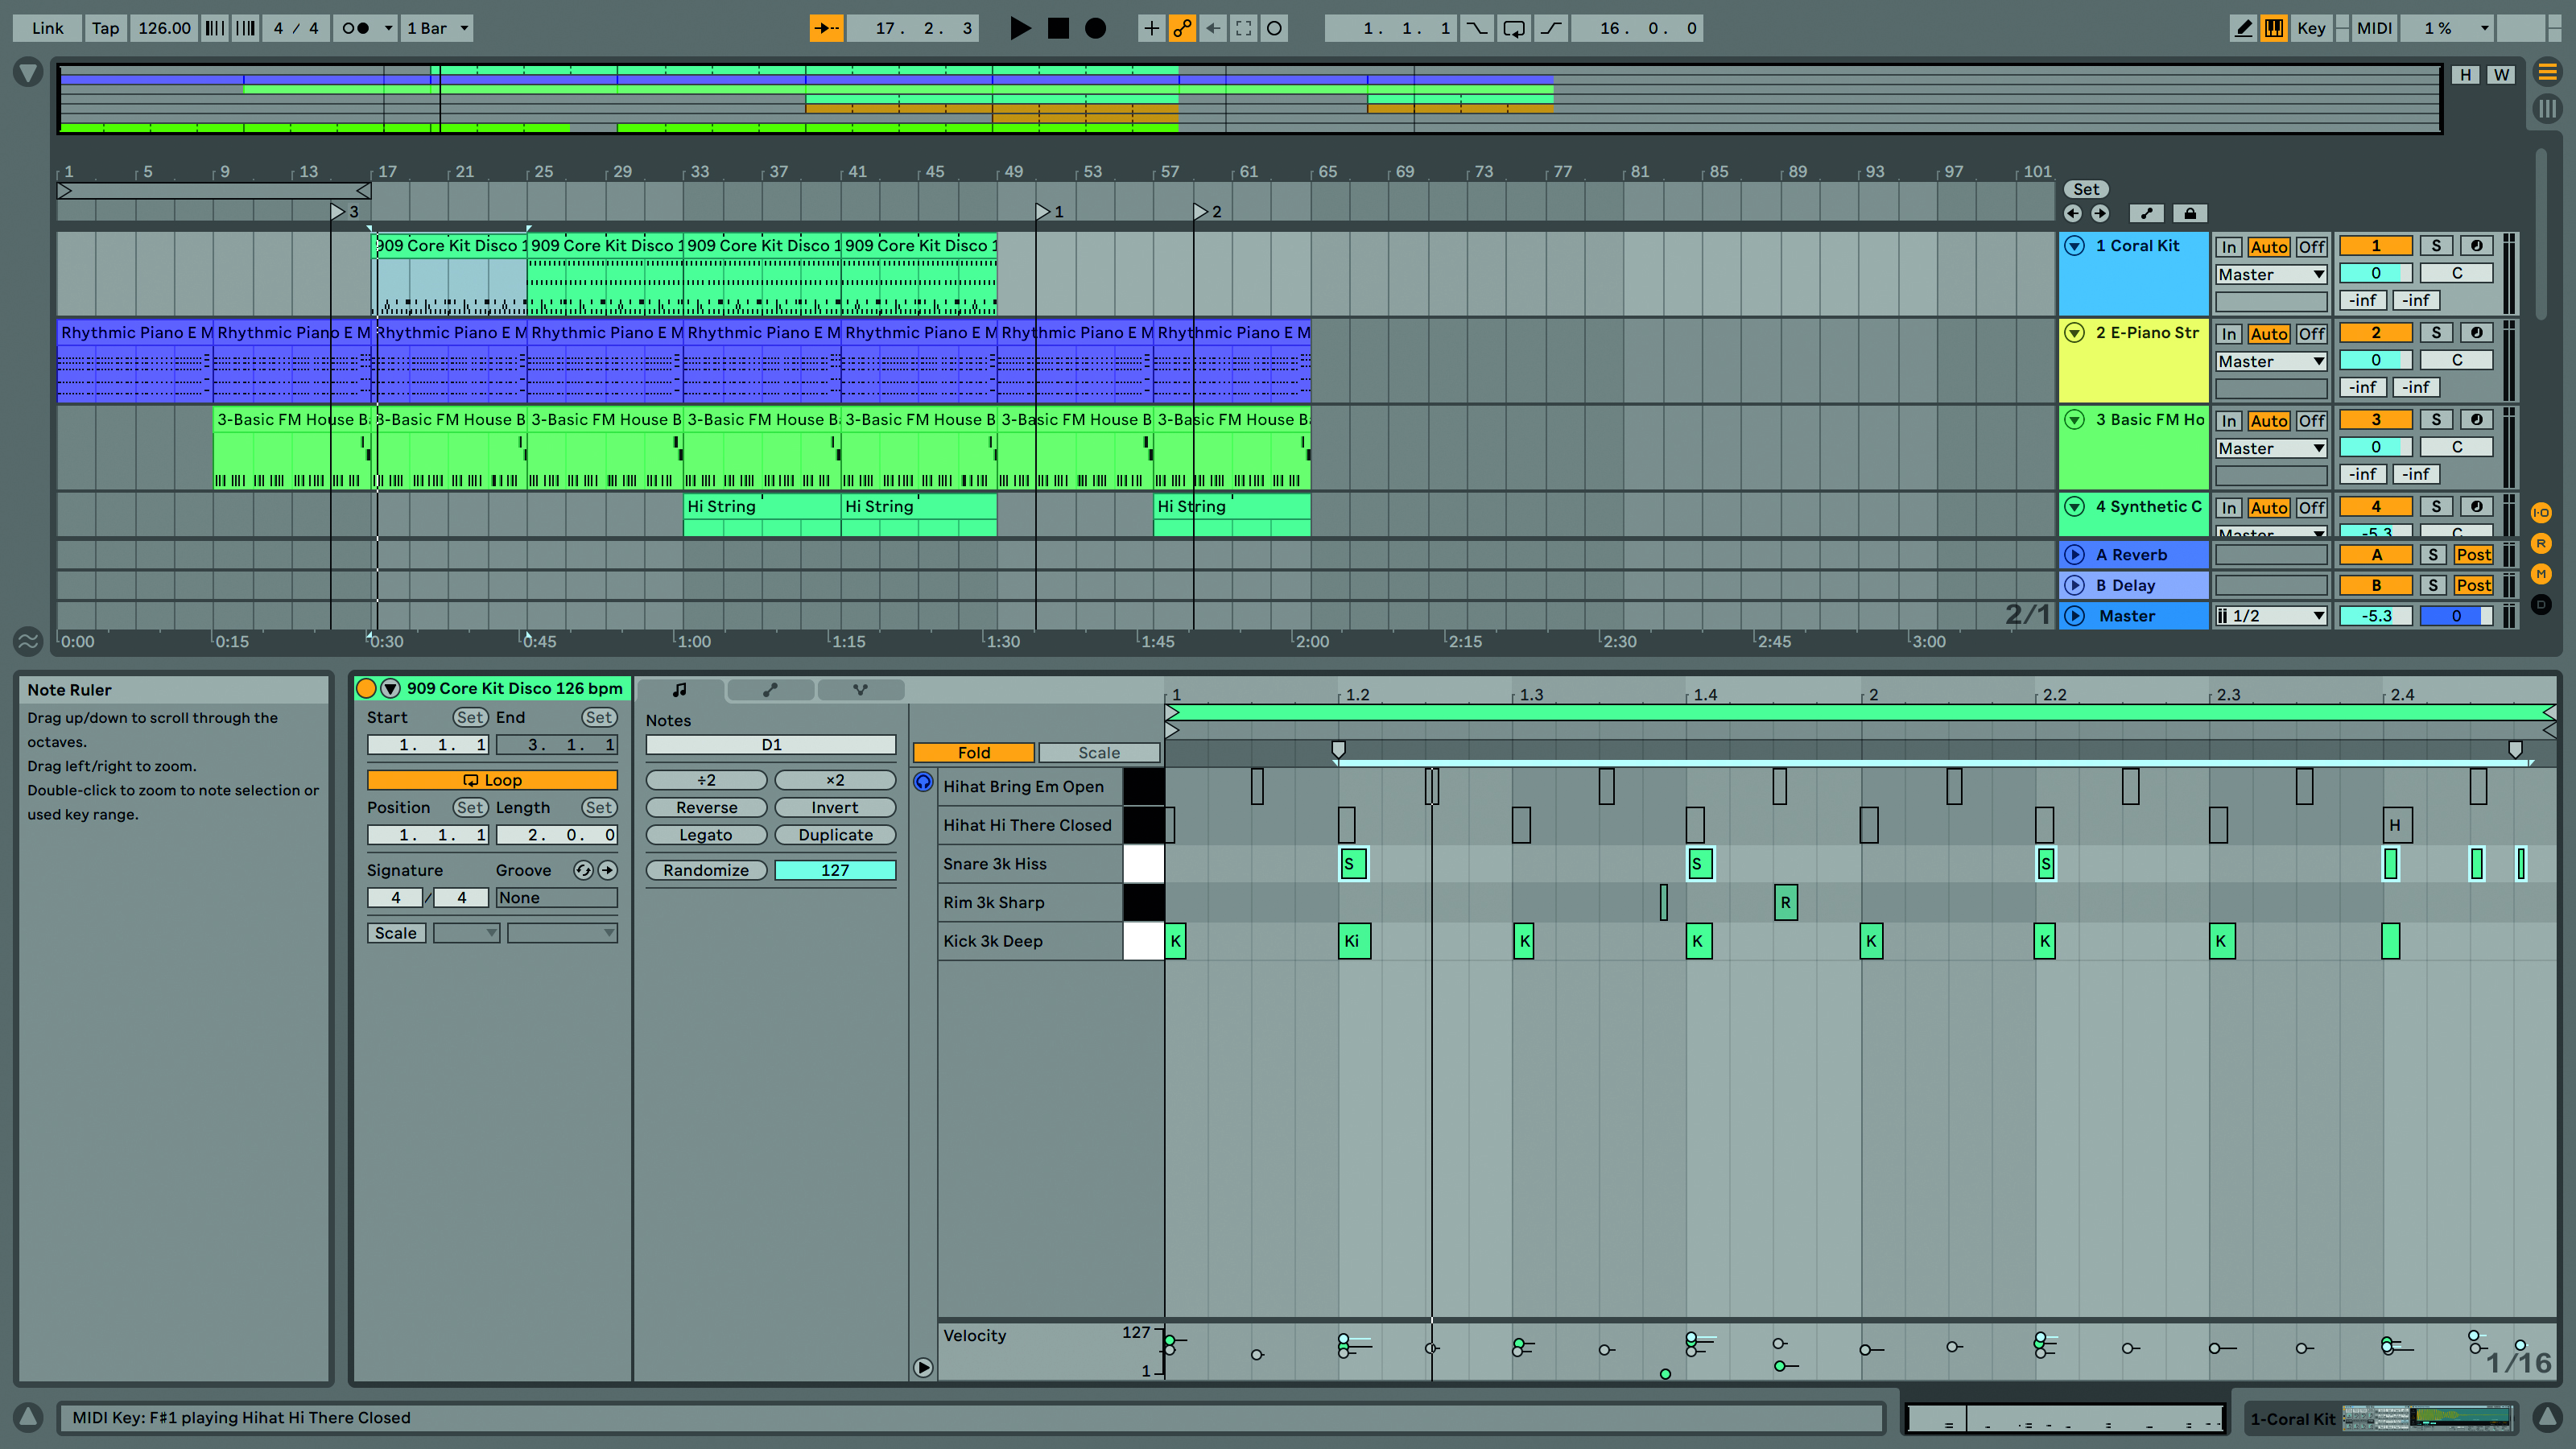Toggle the Follow playback button
Screen dimensions: 2576x1449
tap(826, 28)
